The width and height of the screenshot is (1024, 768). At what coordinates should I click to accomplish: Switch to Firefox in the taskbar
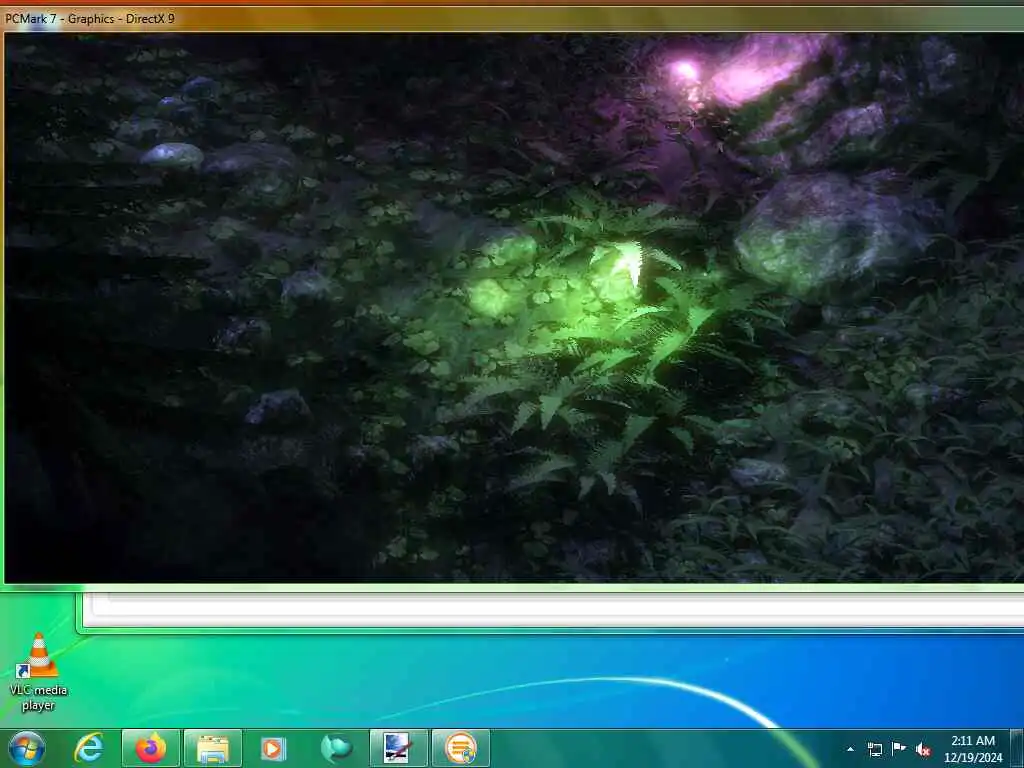[151, 748]
